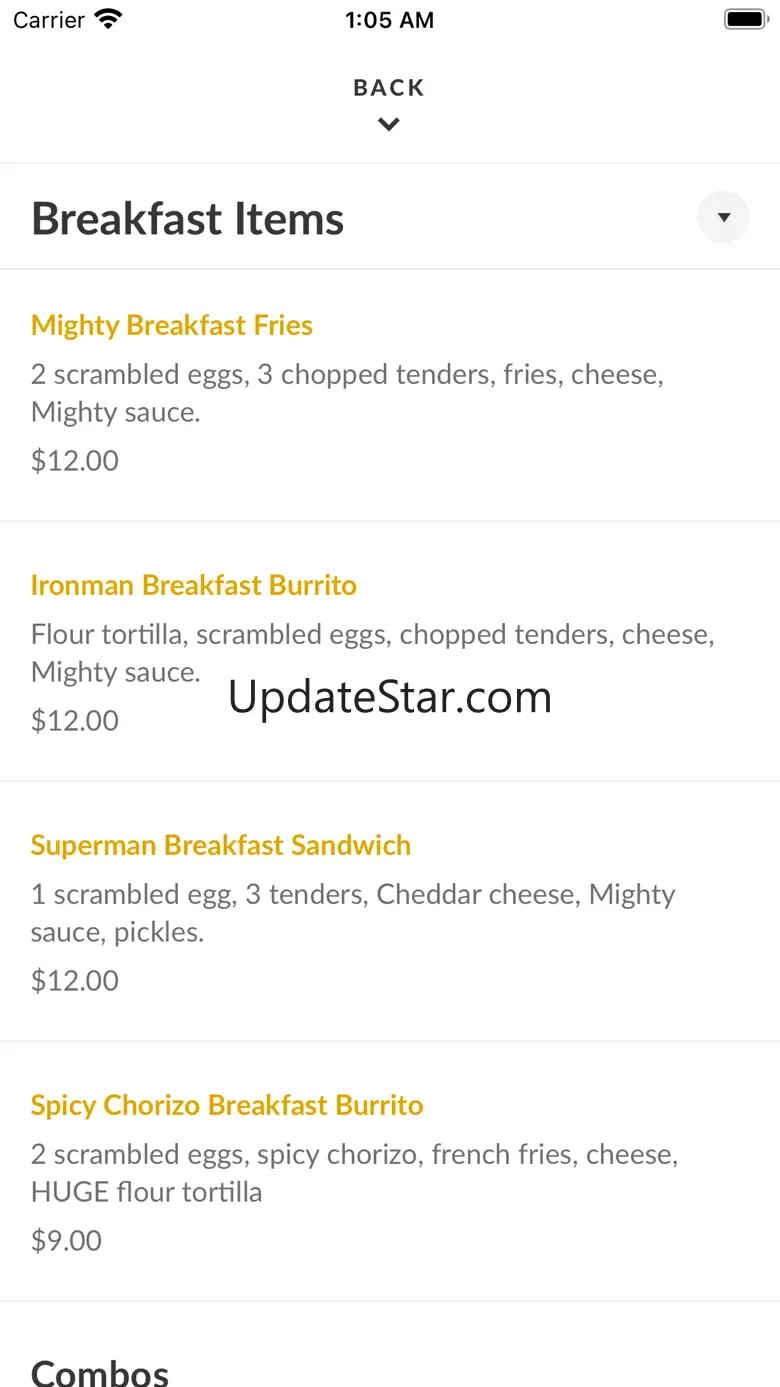Tap Superman Breakfast Sandwich description text
780x1387 pixels.
pyautogui.click(x=353, y=913)
